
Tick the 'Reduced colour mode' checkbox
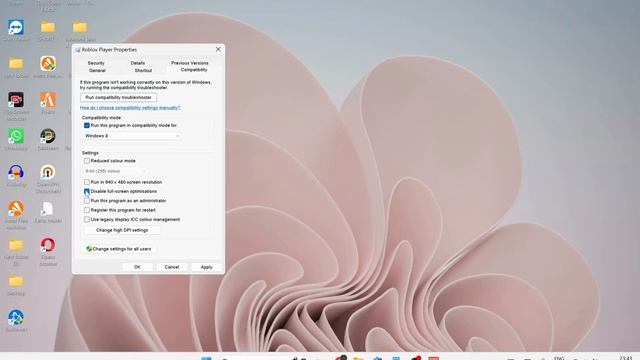pyautogui.click(x=87, y=161)
